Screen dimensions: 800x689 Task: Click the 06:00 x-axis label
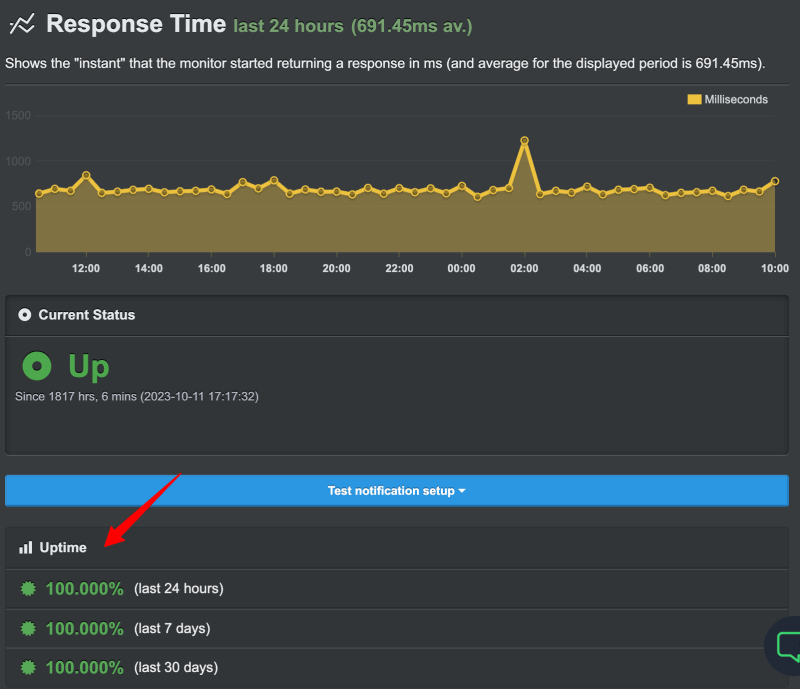click(x=650, y=268)
